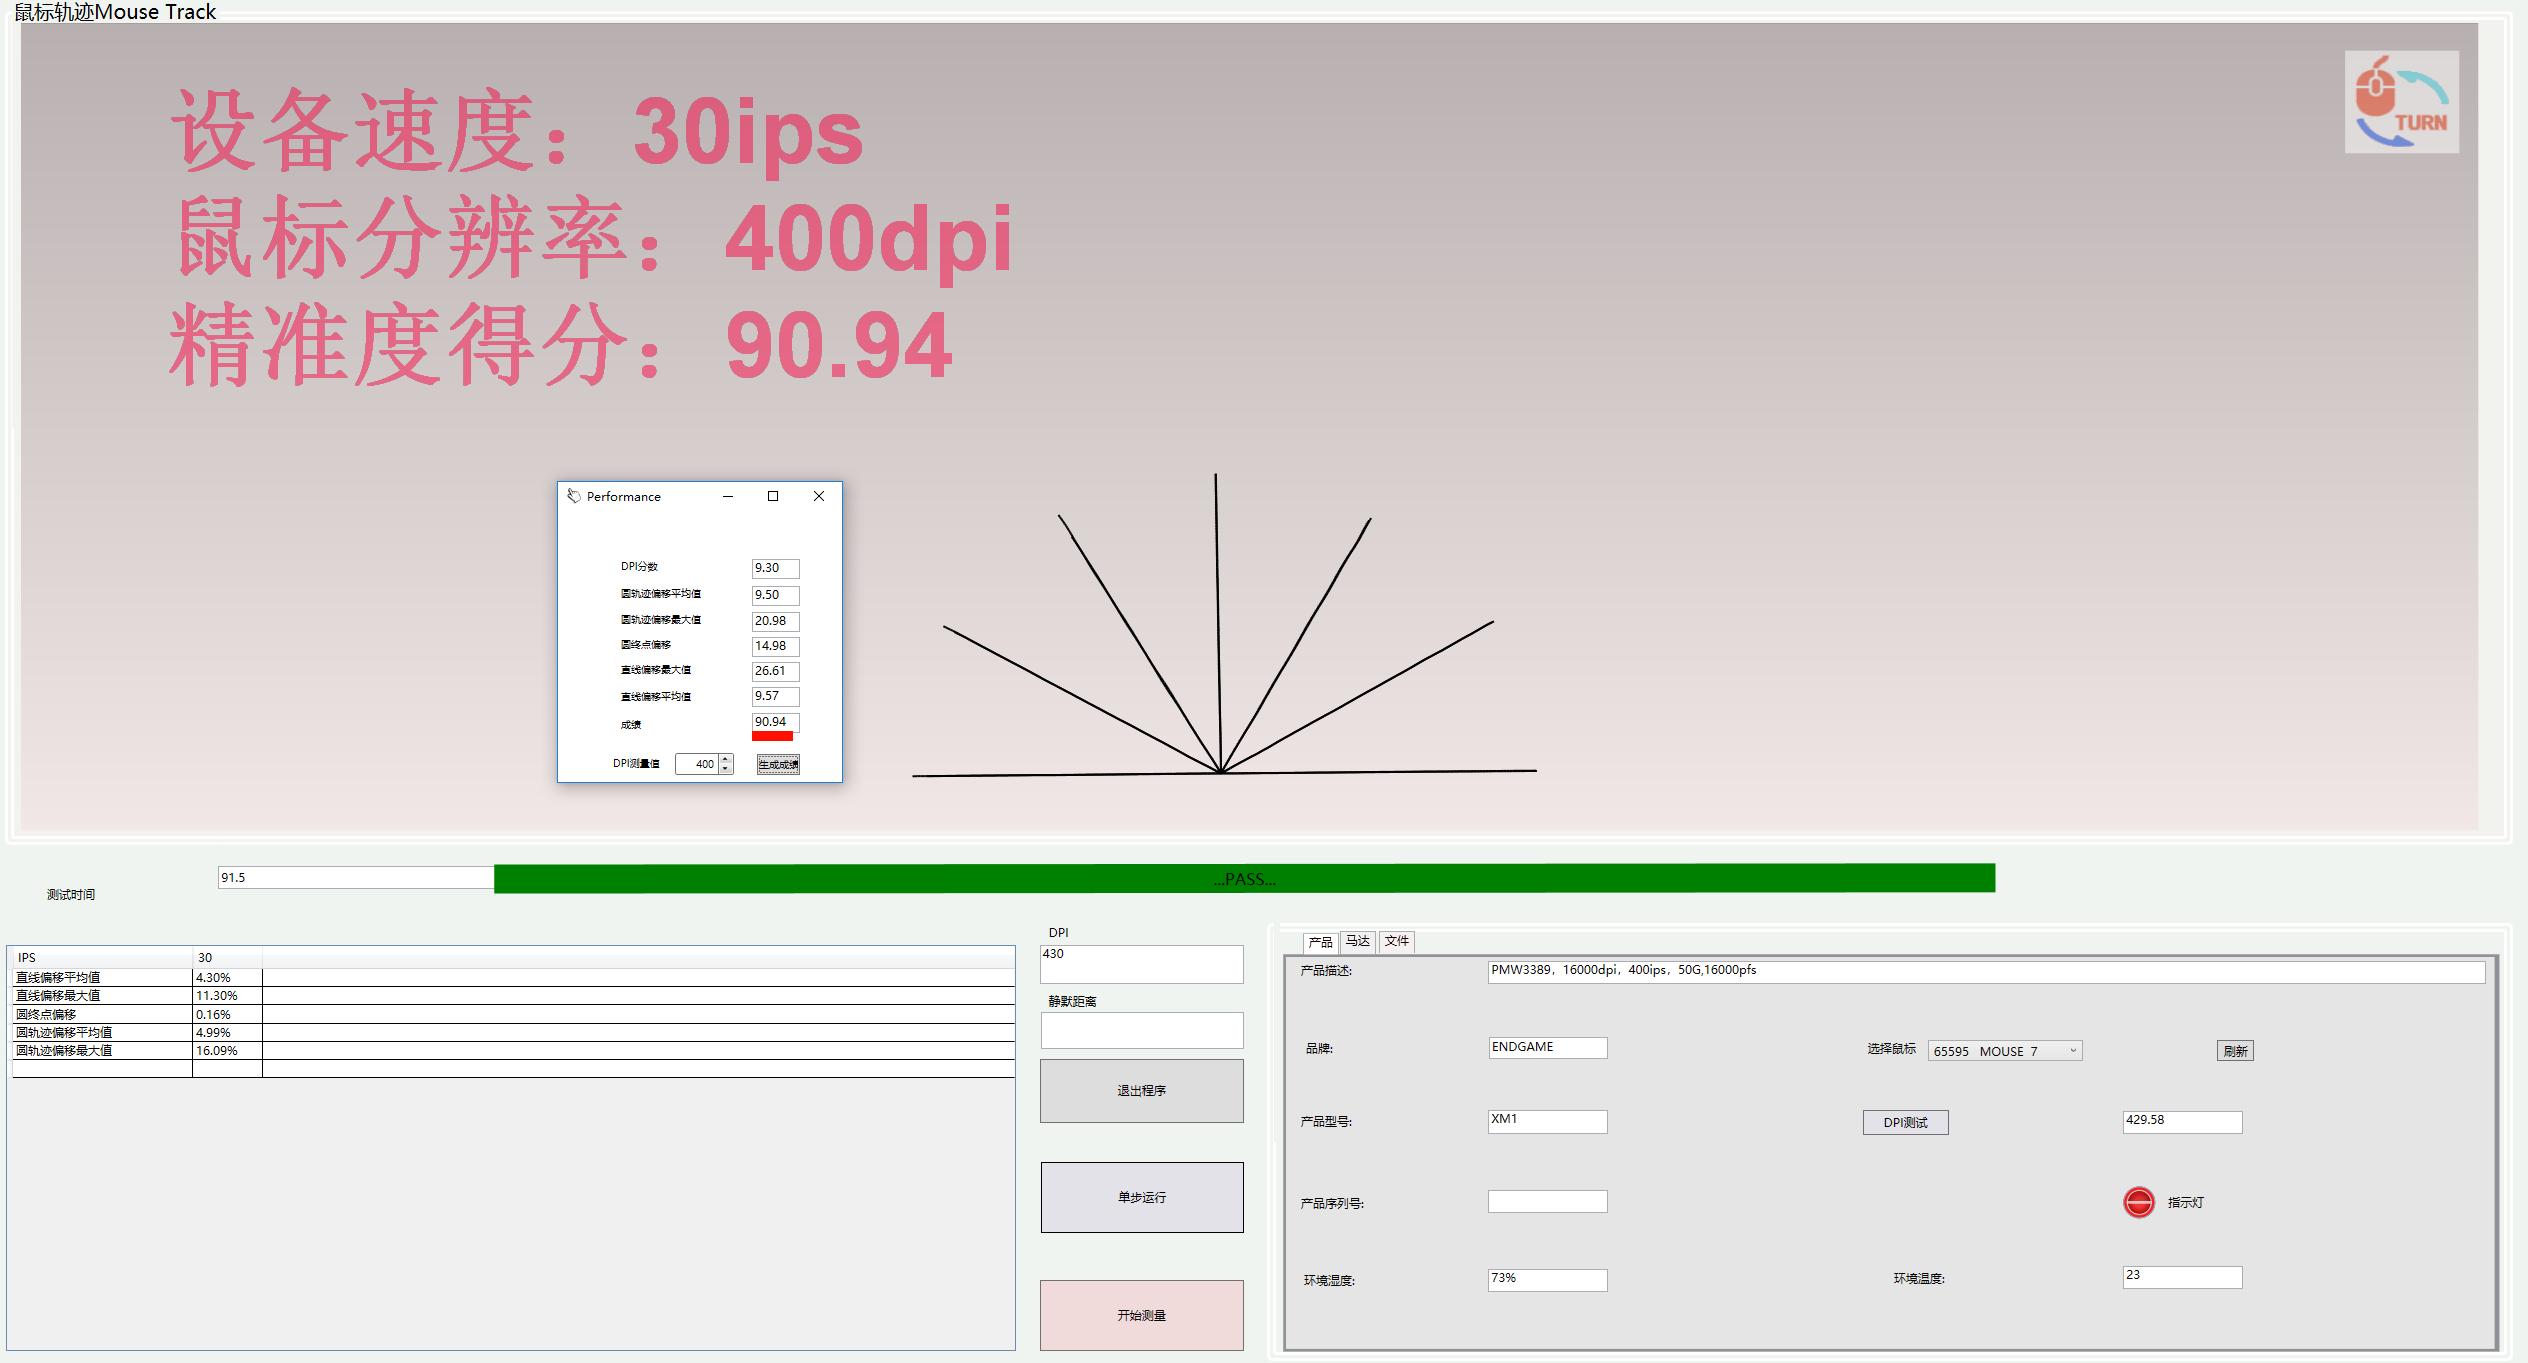Click the 刷新 refresh button
2528x1363 pixels.
pyautogui.click(x=2235, y=1051)
